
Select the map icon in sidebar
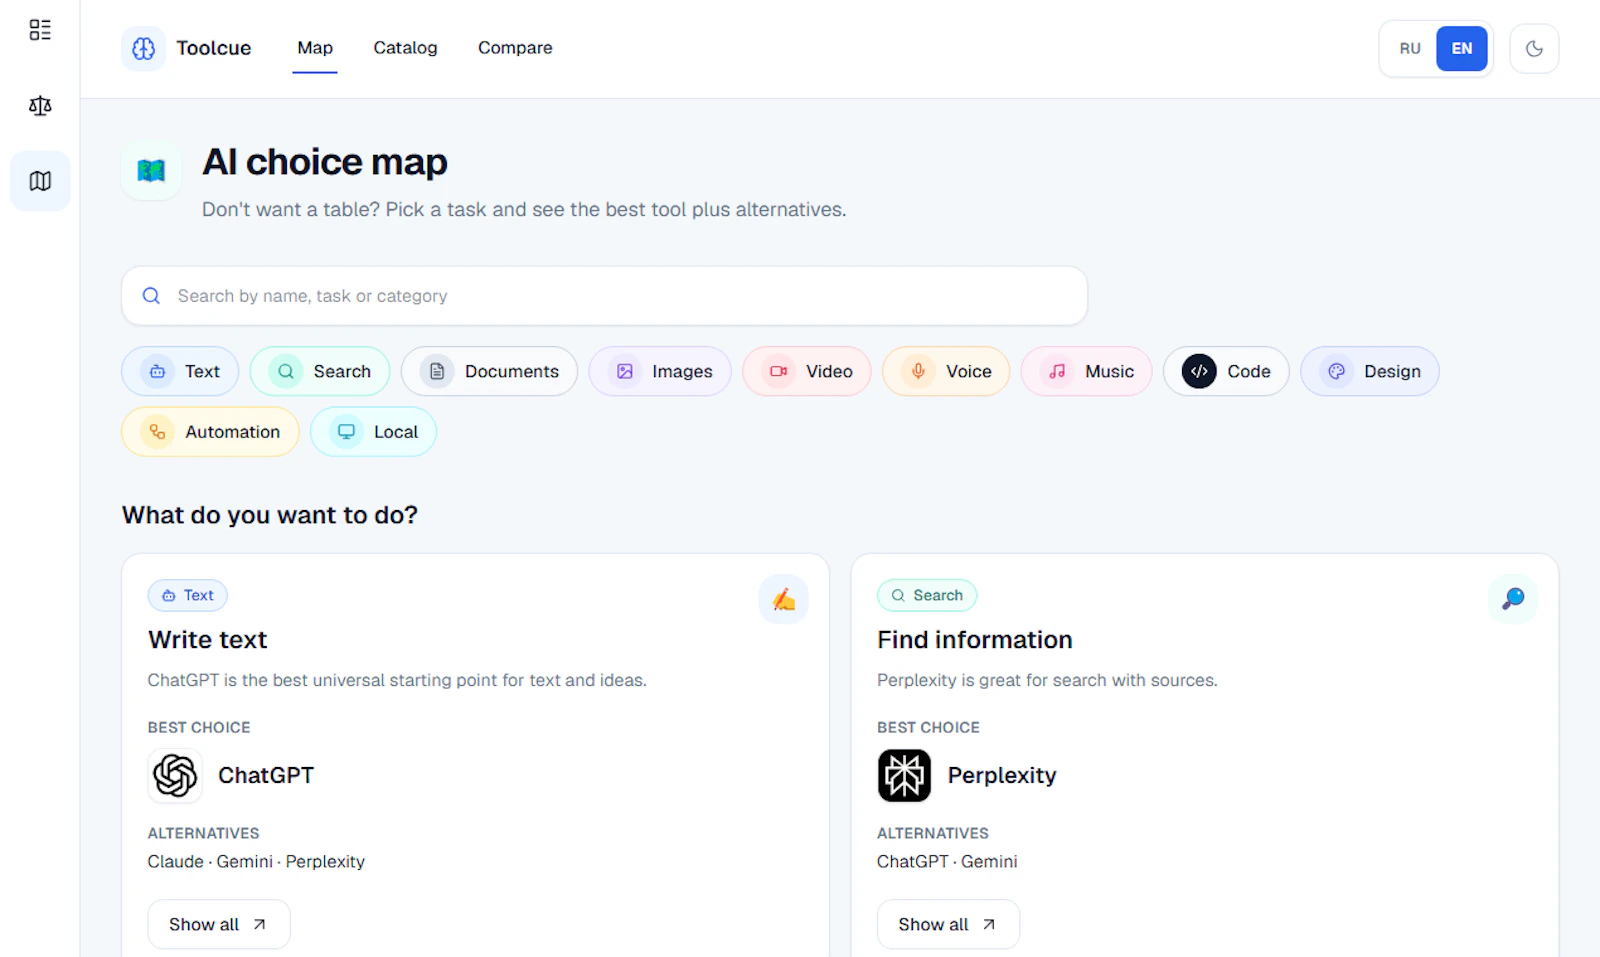coord(40,181)
